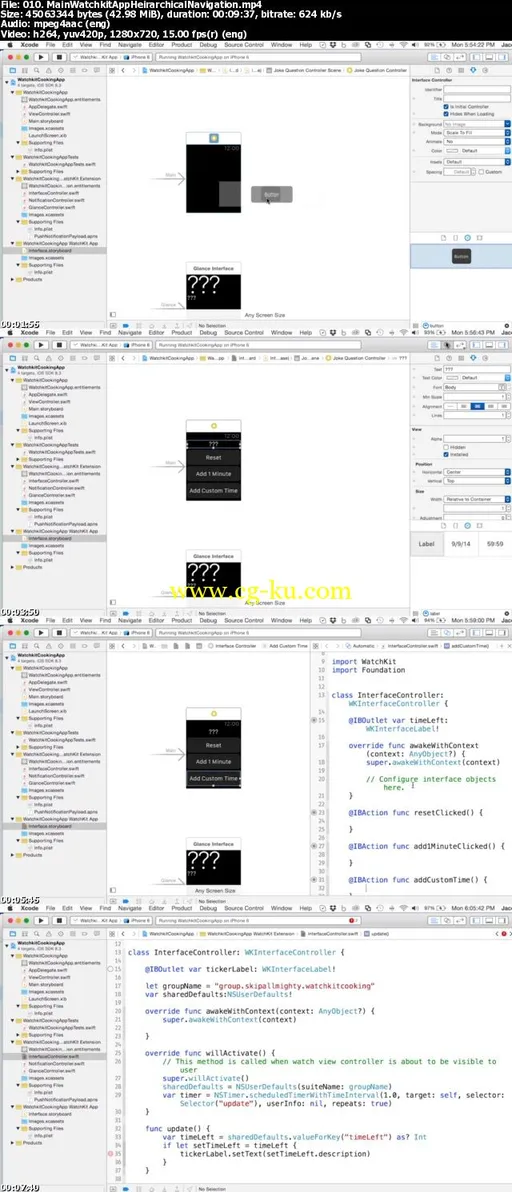Toggle Hides When Loading checkbox in 00:01:55 frame

(x=446, y=113)
